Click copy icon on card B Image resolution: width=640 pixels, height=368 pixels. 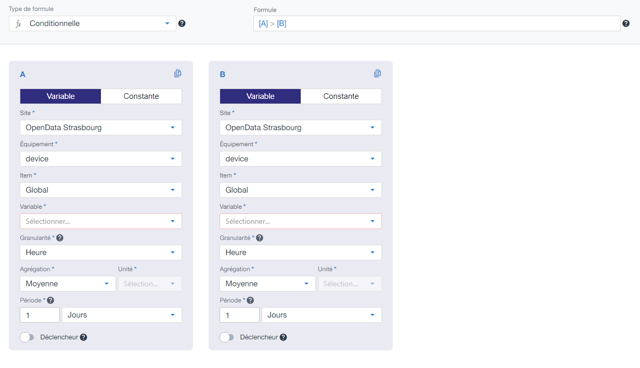click(x=378, y=73)
